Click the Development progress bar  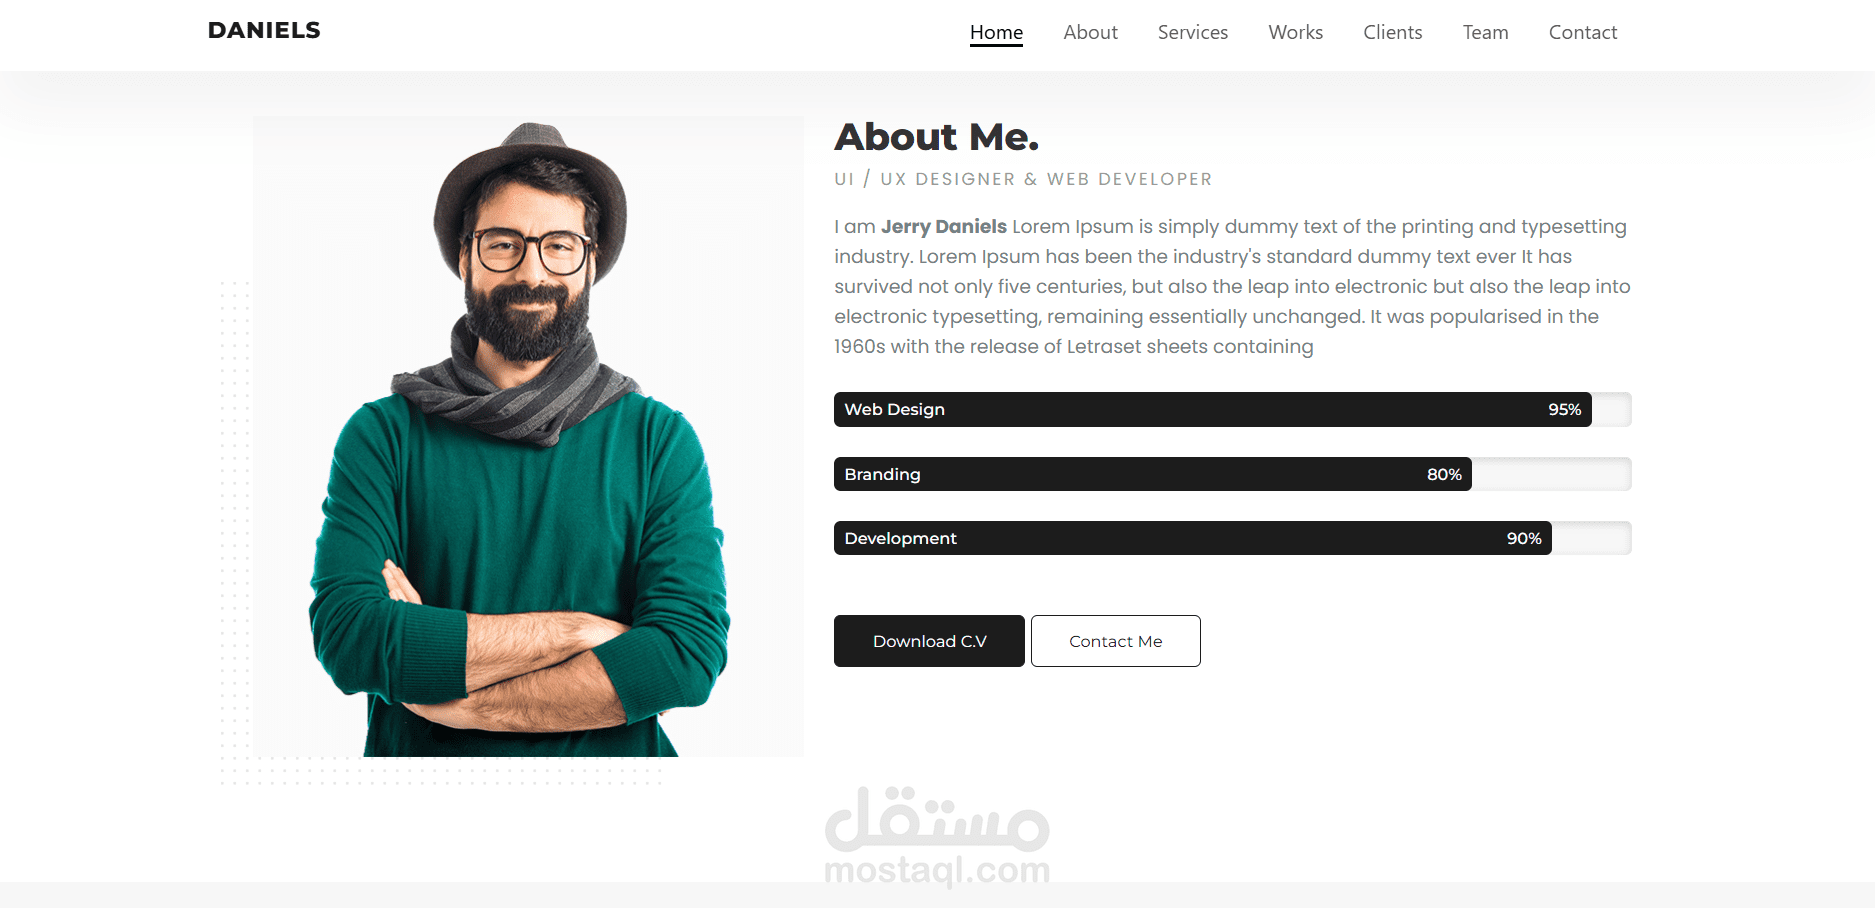[x=1232, y=538]
